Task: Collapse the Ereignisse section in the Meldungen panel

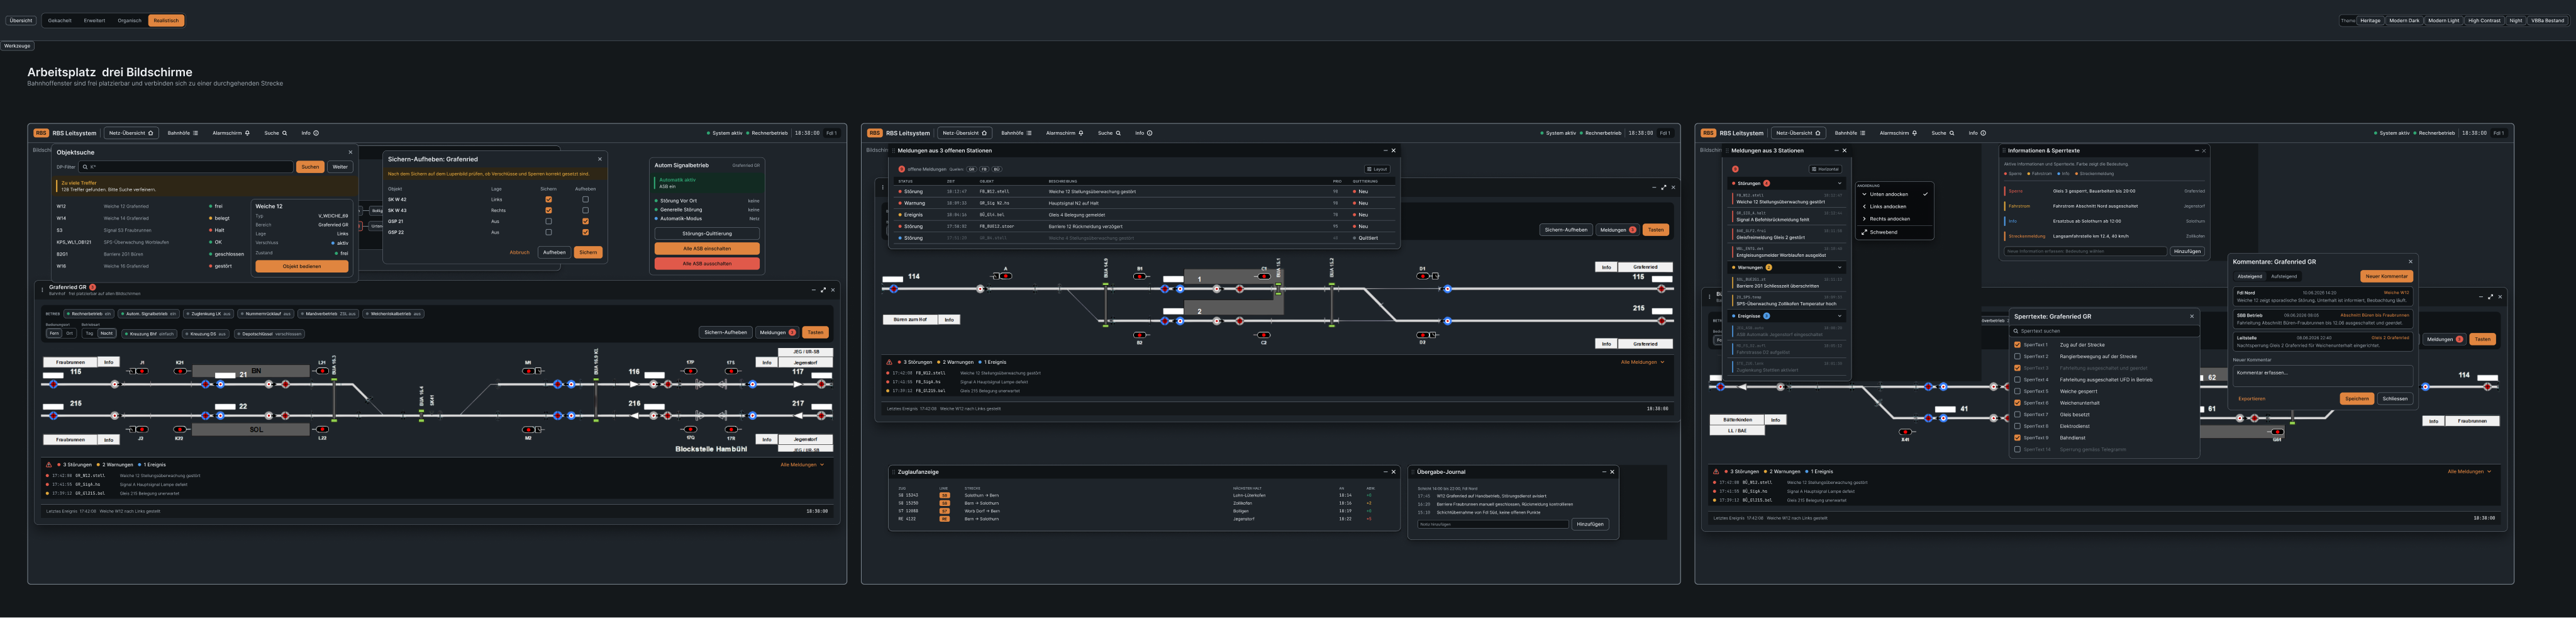Action: pos(1839,316)
